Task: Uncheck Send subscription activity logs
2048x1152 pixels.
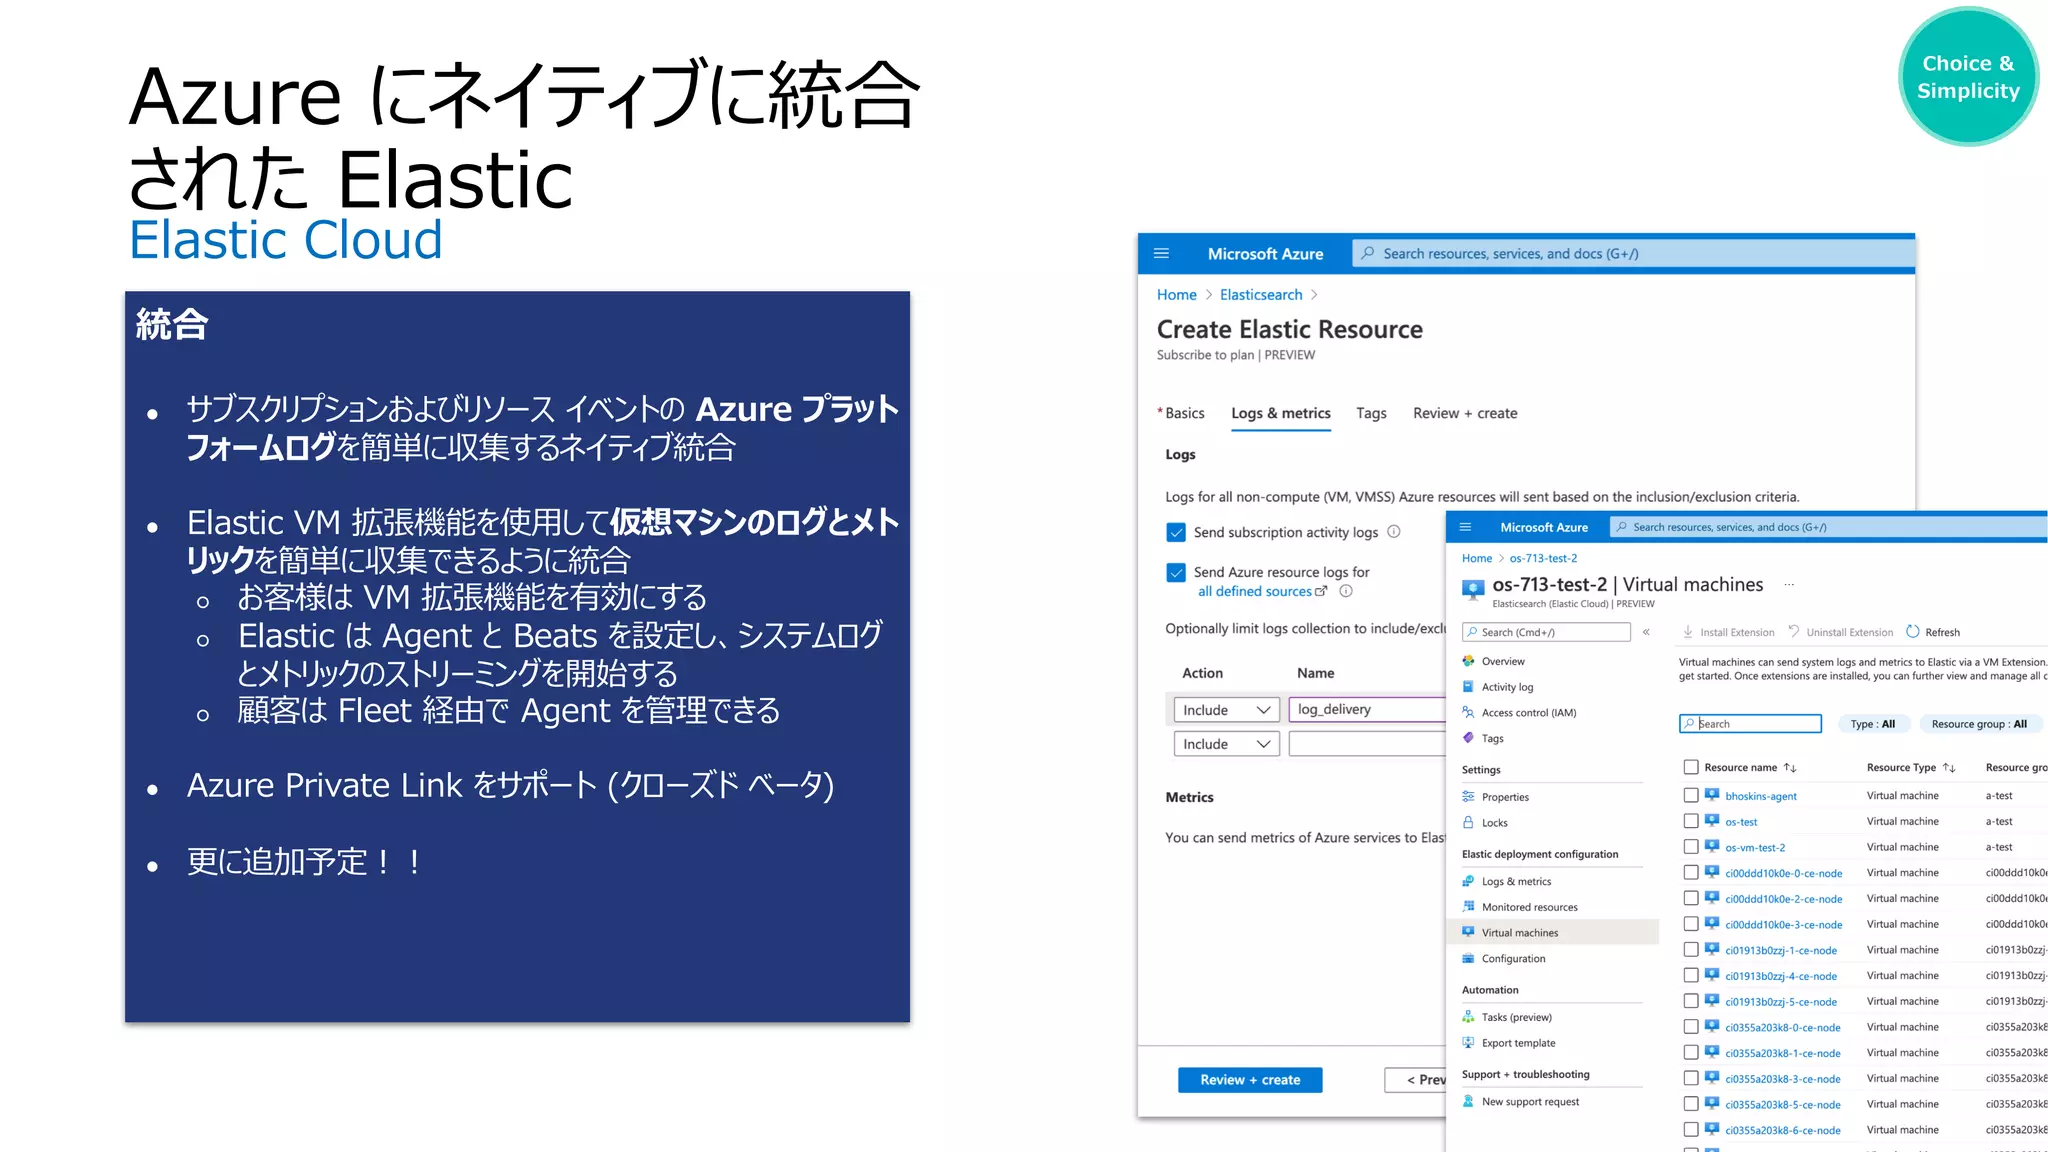Action: tap(1176, 532)
